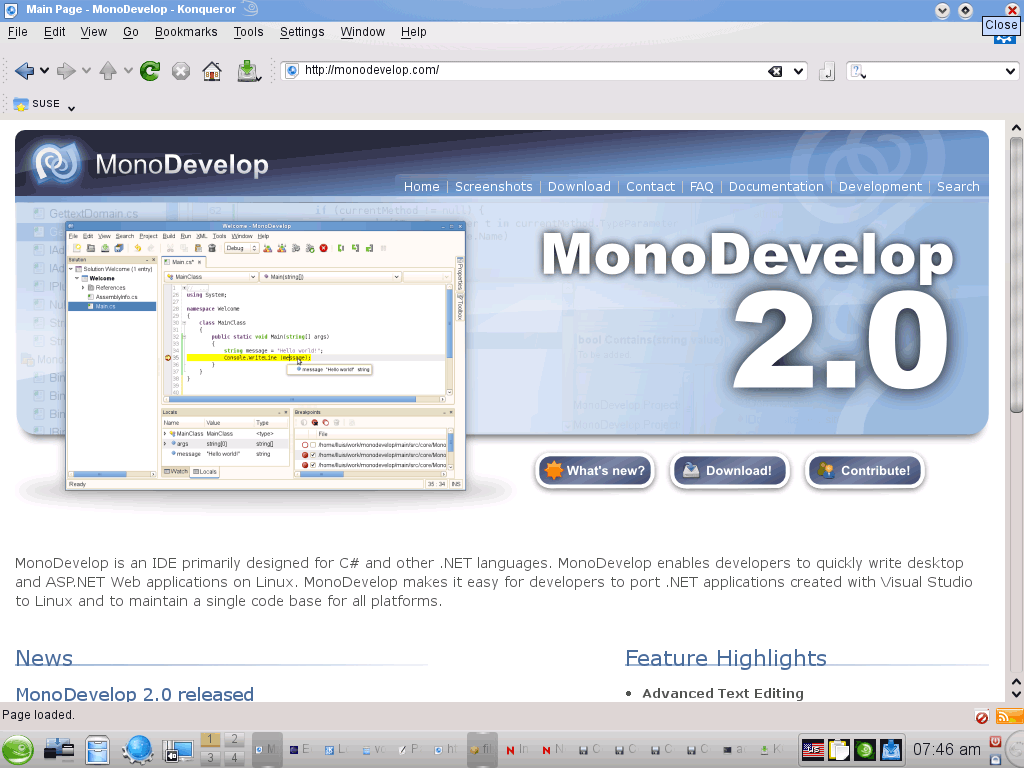Click the MonoDevelop IDE screenshot thumbnail
Image resolution: width=1024 pixels, height=768 pixels.
[265, 356]
